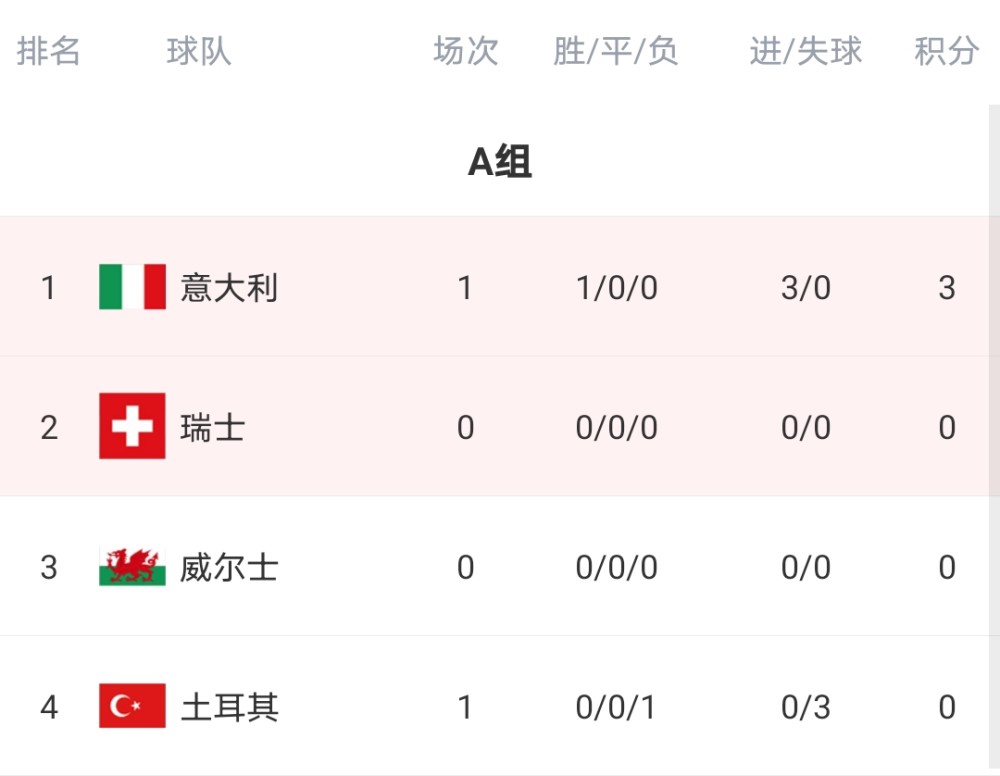Click Italy's 3/0 goals figure
The width and height of the screenshot is (1000, 776).
coord(806,288)
